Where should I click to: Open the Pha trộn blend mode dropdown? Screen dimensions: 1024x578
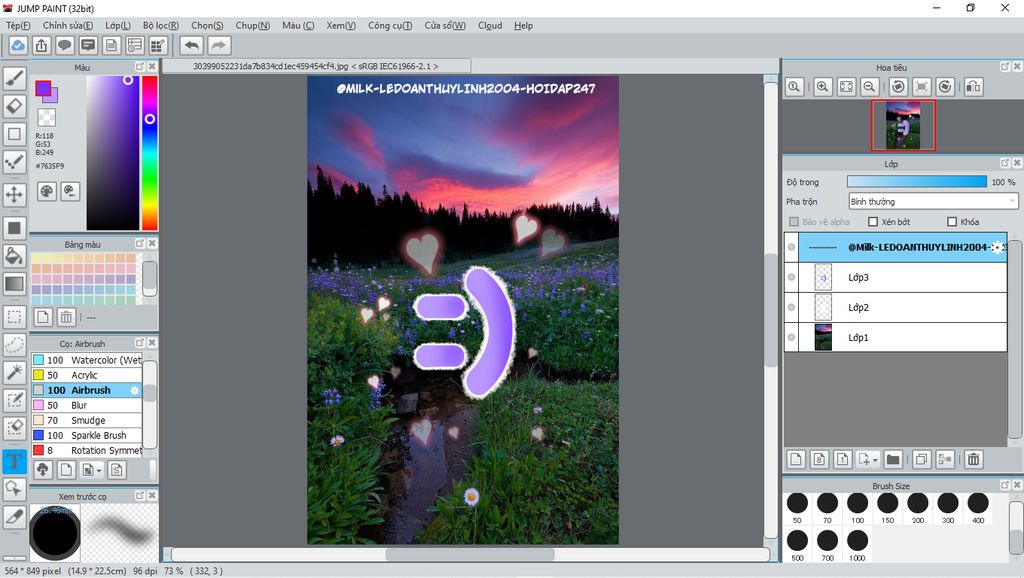[x=933, y=201]
